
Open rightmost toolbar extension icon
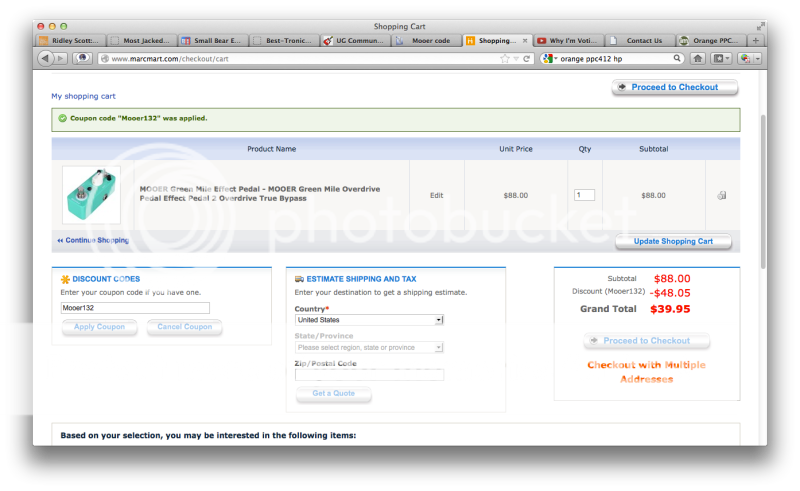point(745,59)
